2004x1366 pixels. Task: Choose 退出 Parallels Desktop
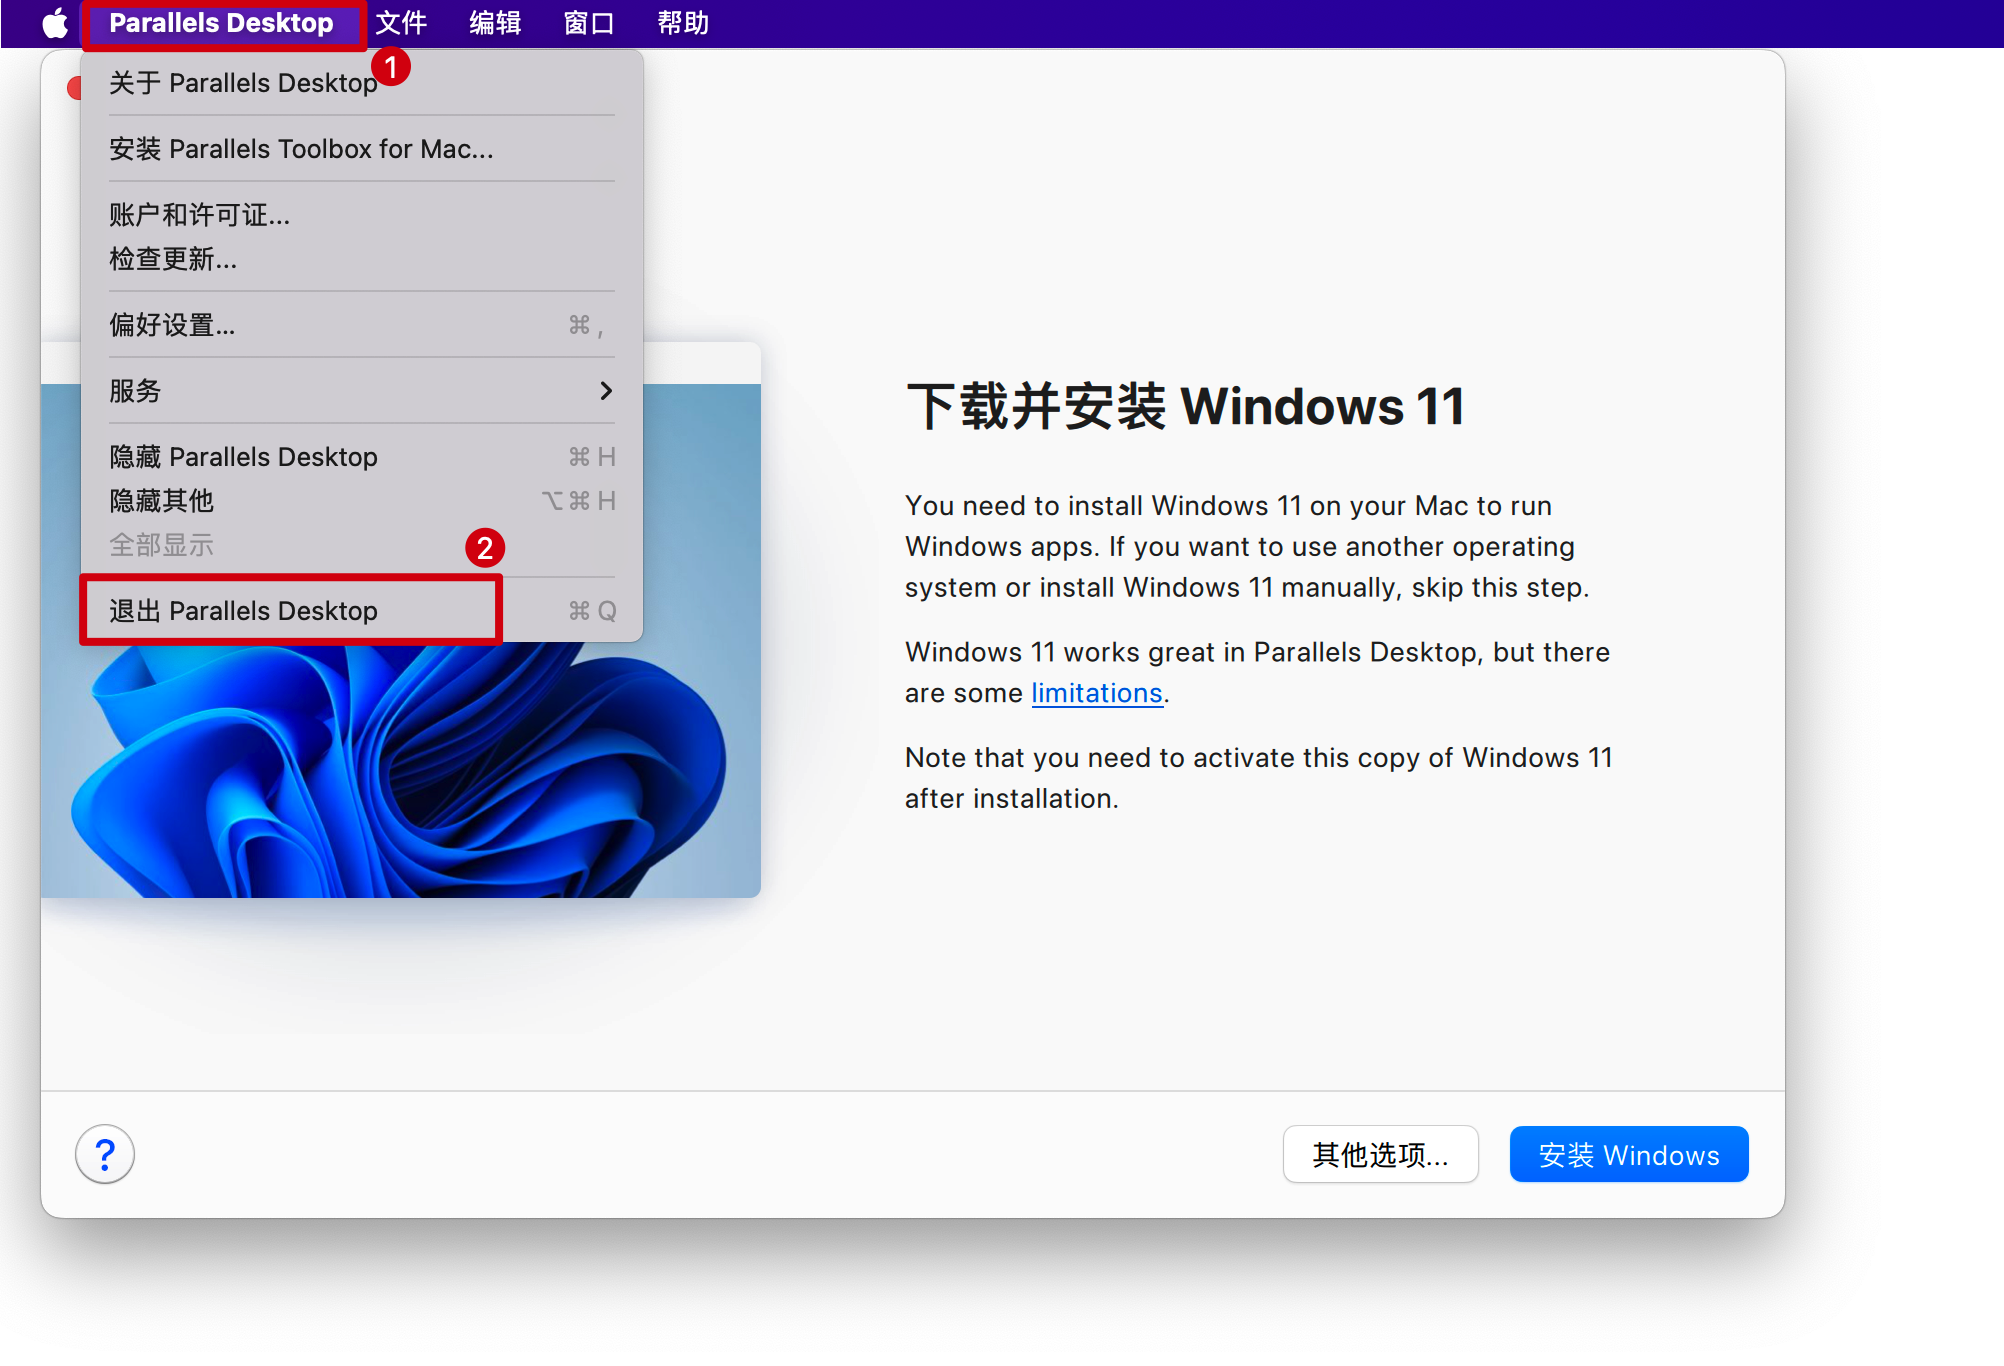point(361,611)
